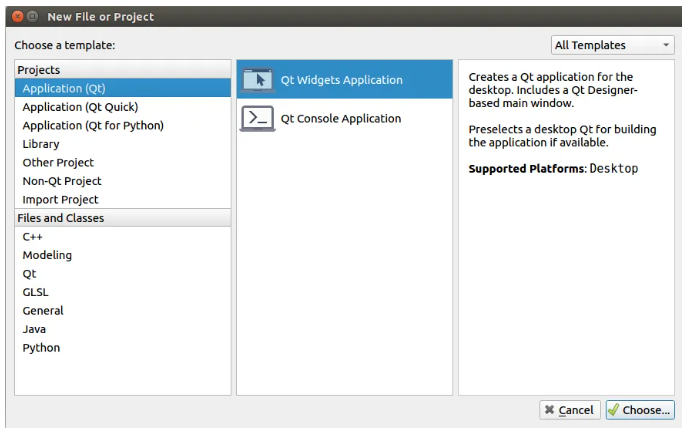Image resolution: width=690 pixels, height=435 pixels.
Task: Pick the Non-Qt Project category
Action: click(123, 181)
